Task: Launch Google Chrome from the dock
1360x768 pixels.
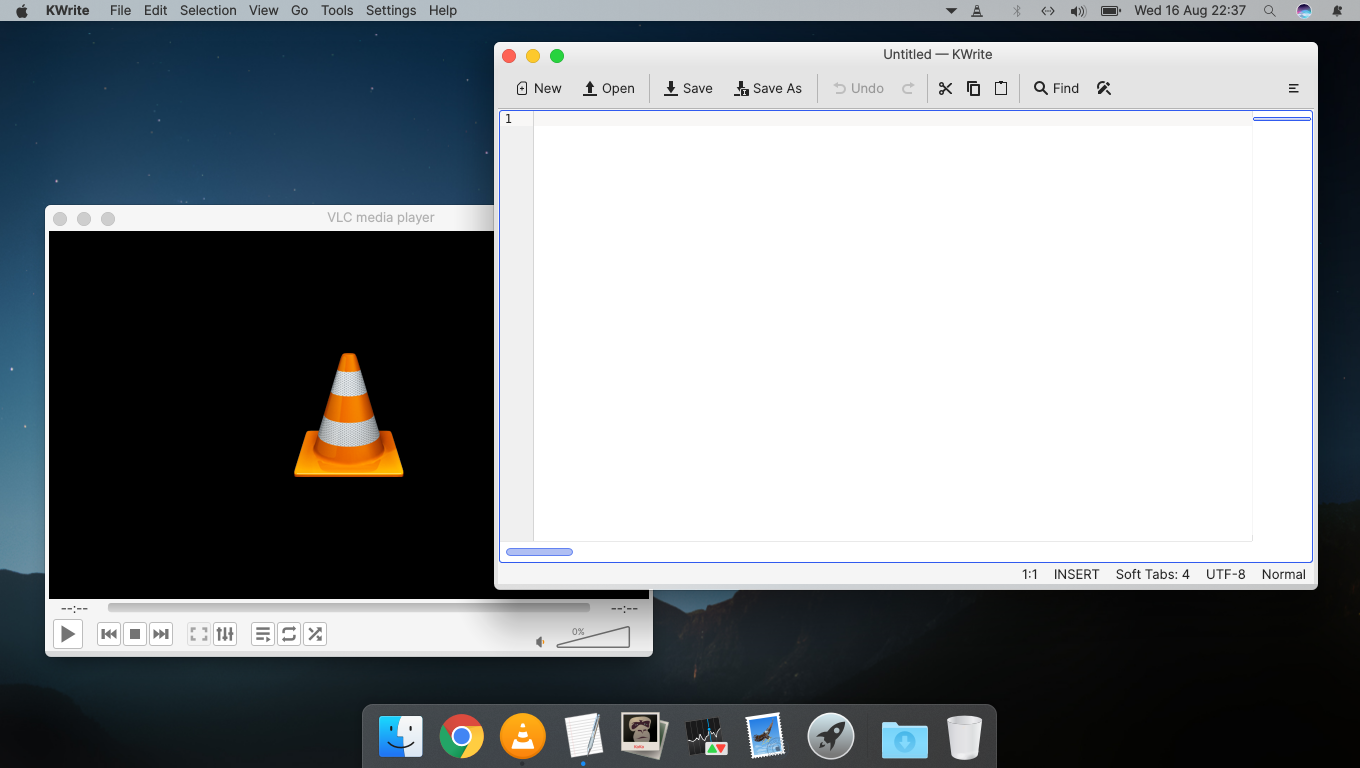Action: [x=461, y=737]
